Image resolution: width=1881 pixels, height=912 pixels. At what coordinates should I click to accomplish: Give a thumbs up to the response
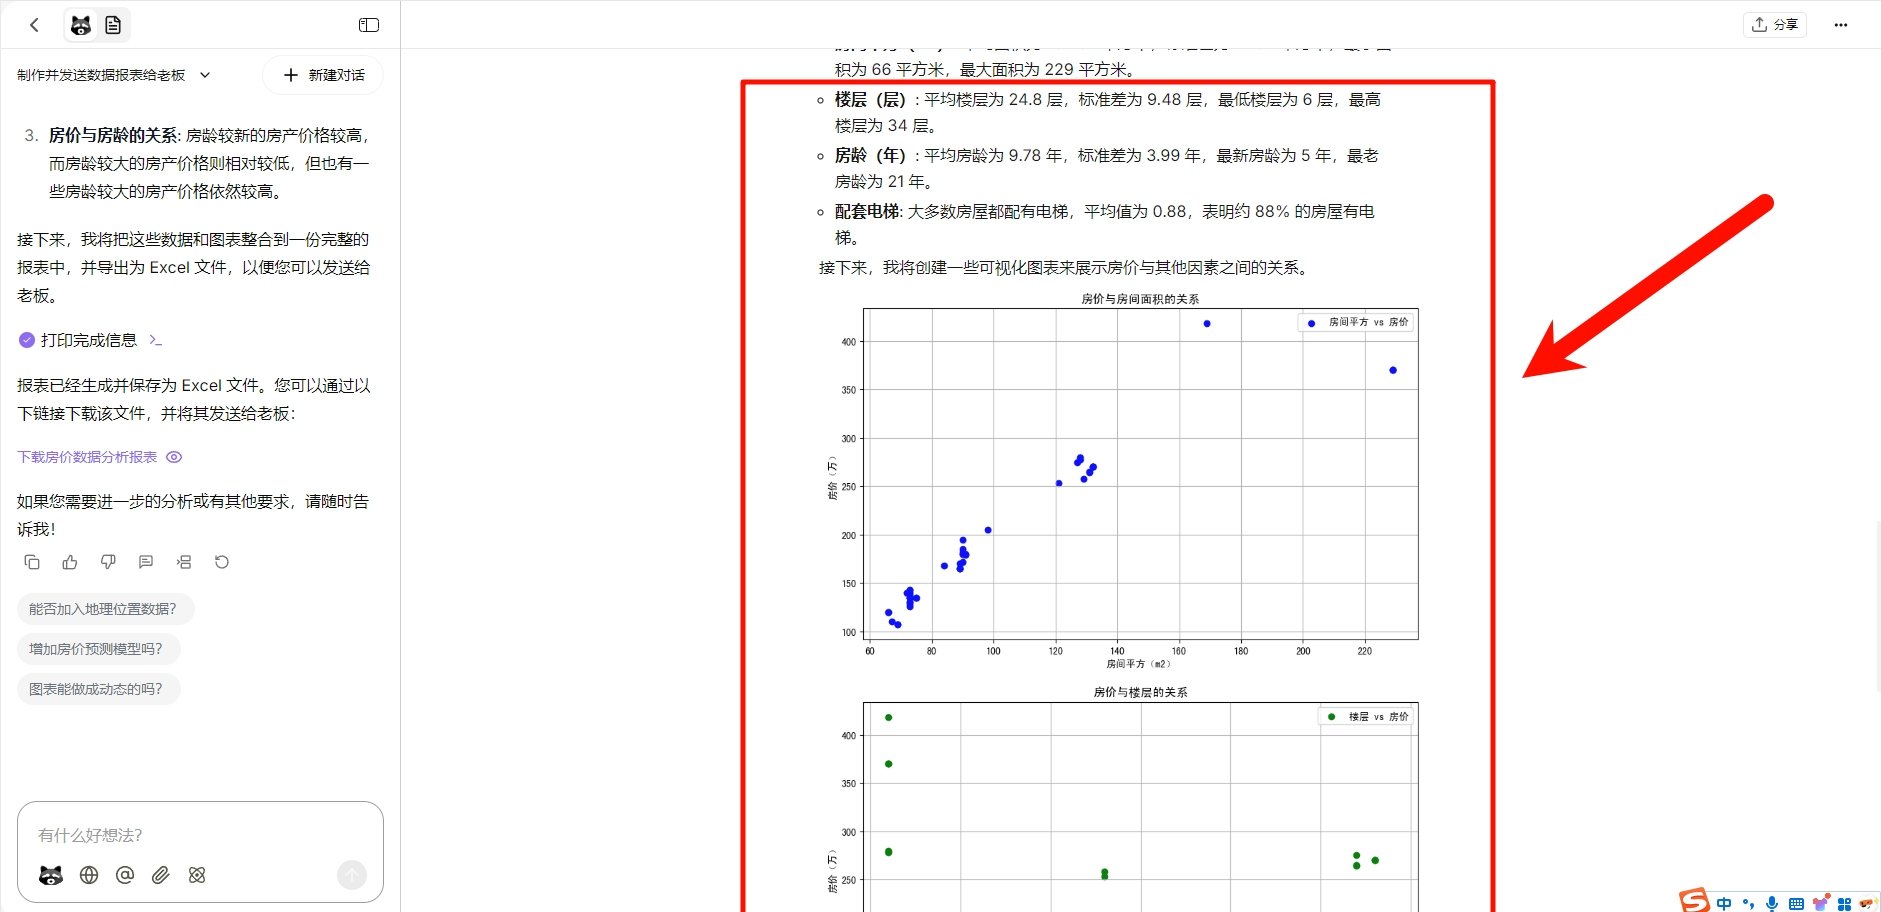pos(69,562)
